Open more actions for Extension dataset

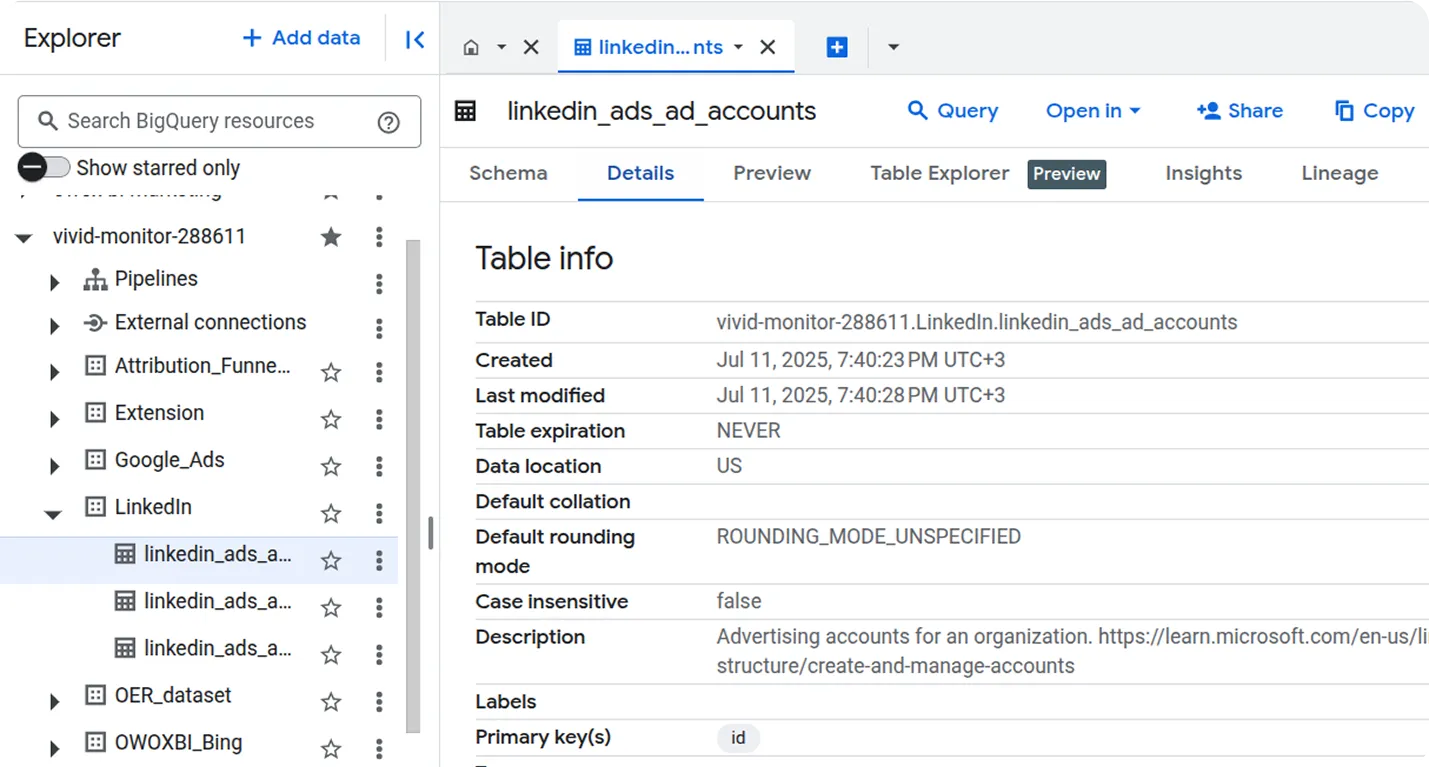coord(379,419)
